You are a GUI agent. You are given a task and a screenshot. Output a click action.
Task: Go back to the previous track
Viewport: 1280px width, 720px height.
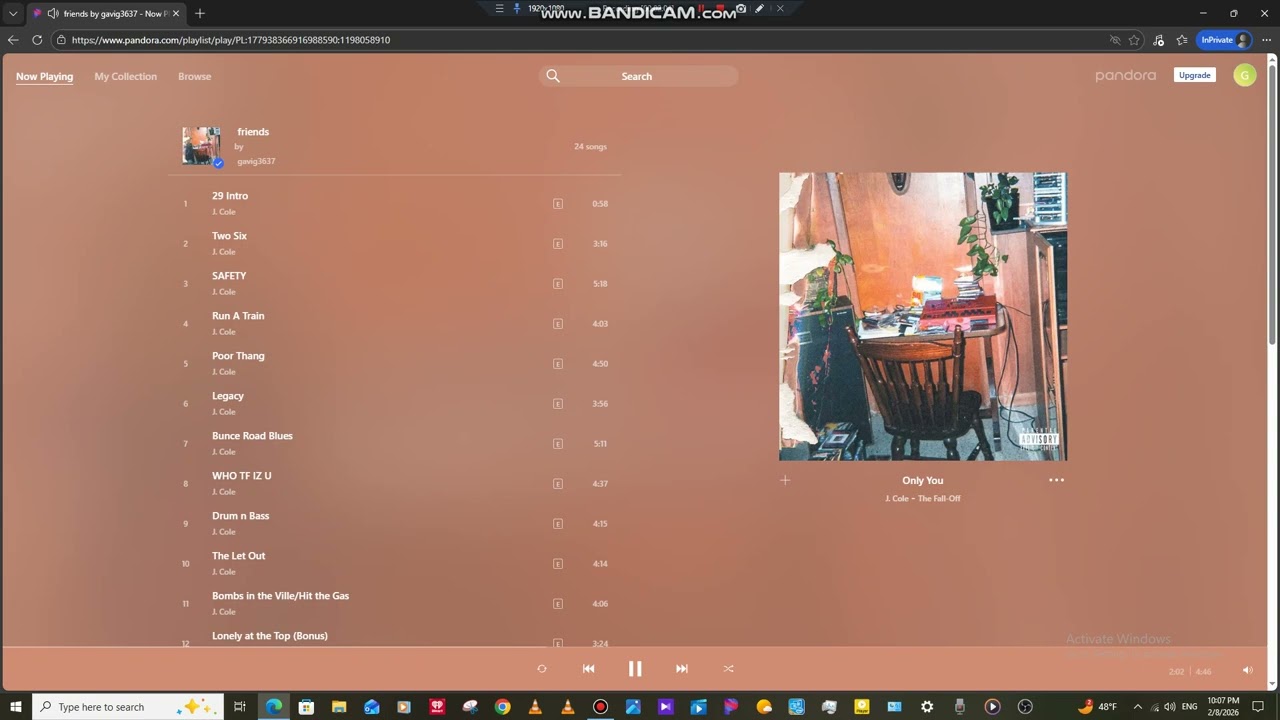[588, 669]
